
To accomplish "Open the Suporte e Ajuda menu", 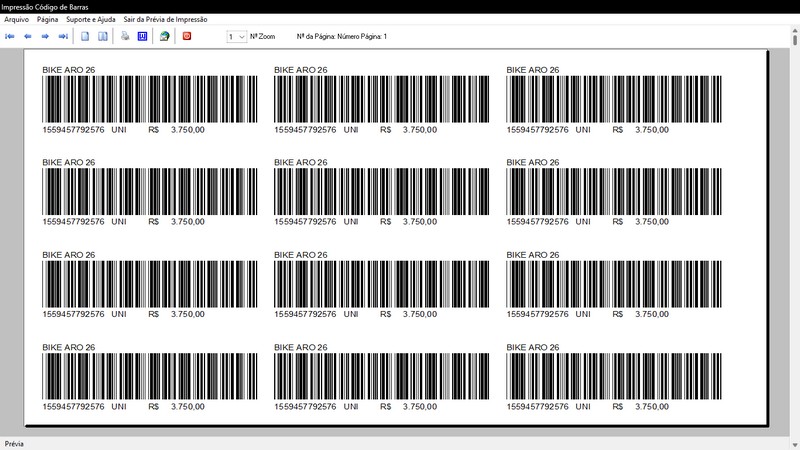I will pos(91,19).
